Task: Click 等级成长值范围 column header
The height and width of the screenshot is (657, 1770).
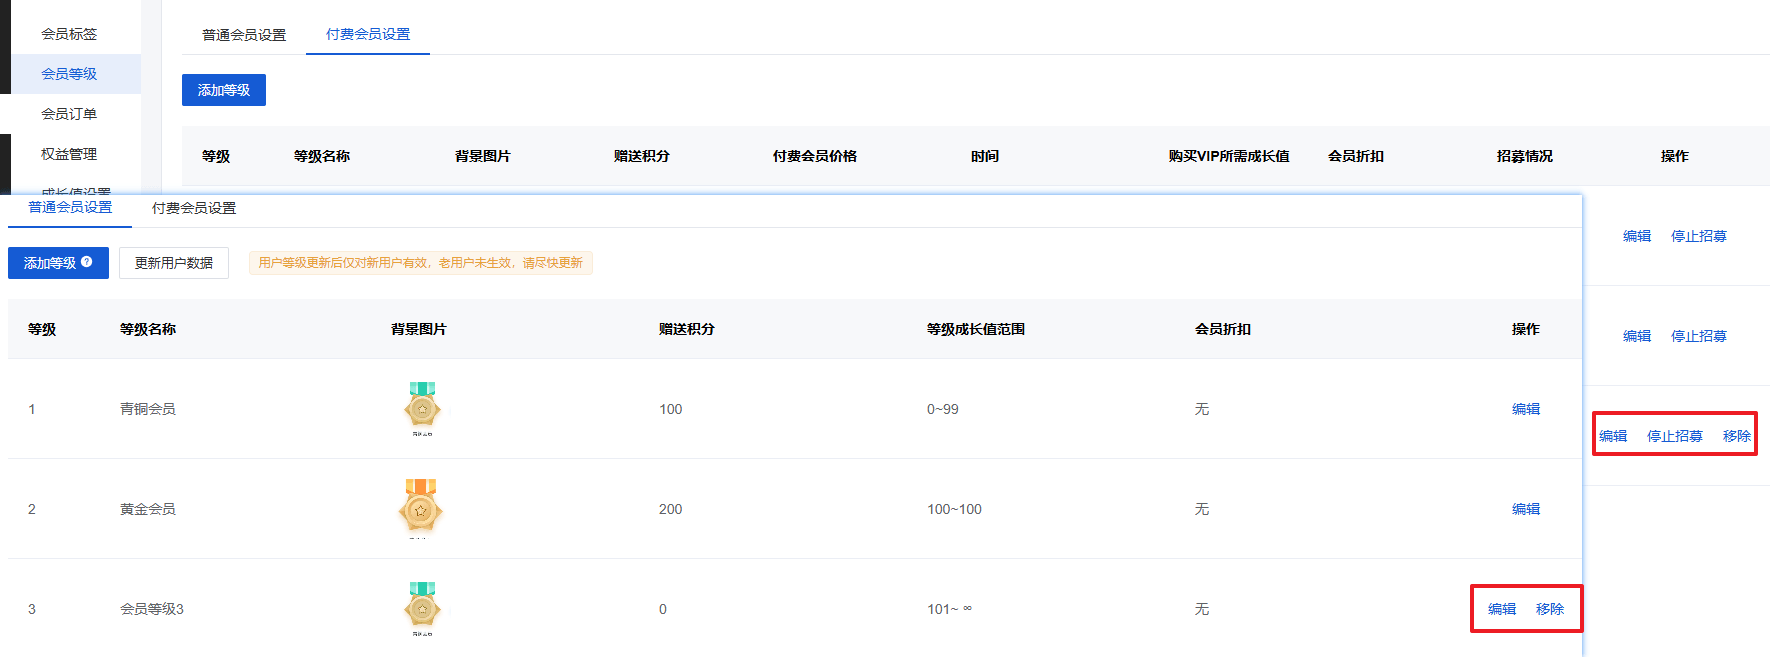Action: click(976, 329)
